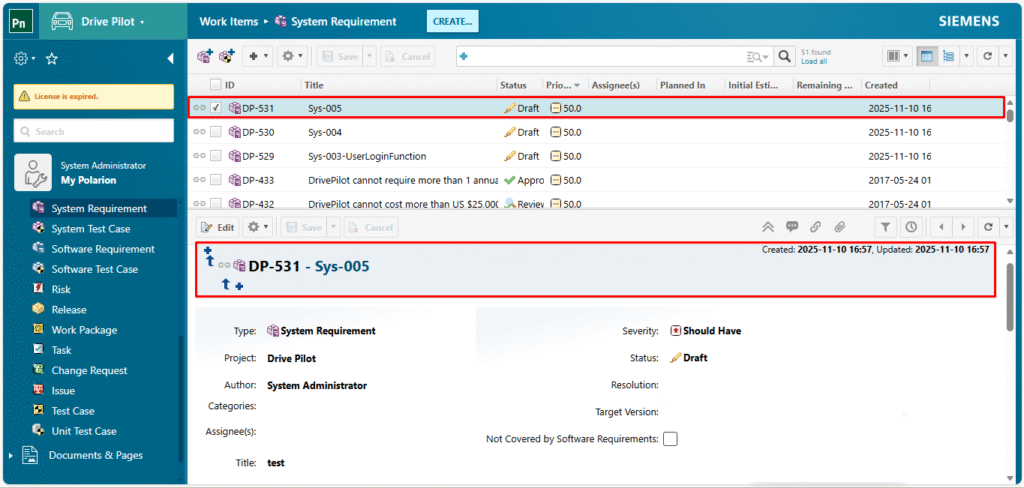Open the comments speech bubble icon
The image size is (1024, 488).
point(792,227)
